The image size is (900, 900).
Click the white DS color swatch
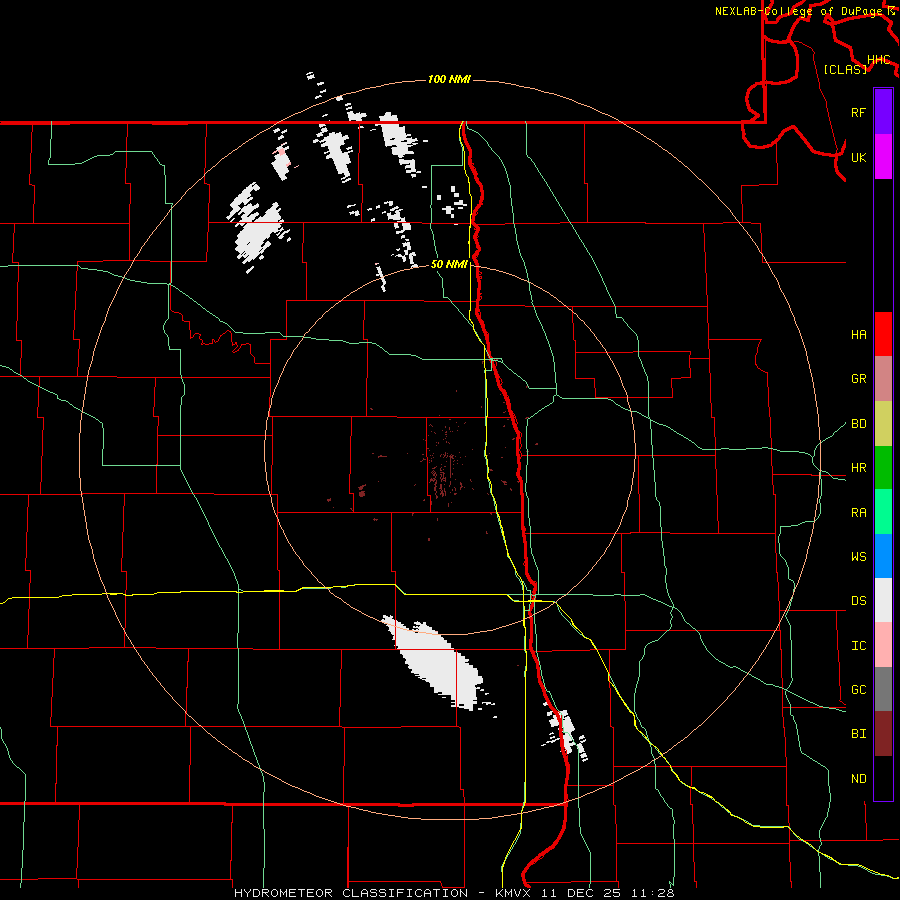pyautogui.click(x=883, y=600)
